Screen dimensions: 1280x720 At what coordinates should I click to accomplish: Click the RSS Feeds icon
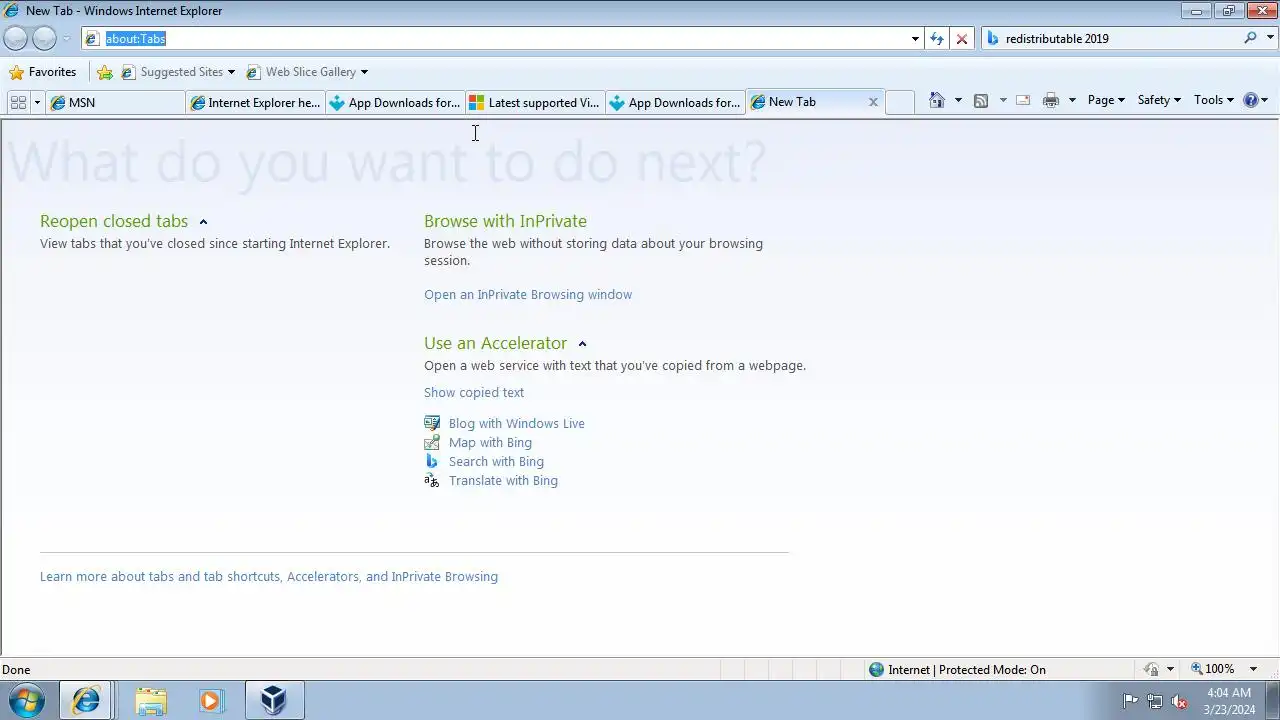pos(981,100)
